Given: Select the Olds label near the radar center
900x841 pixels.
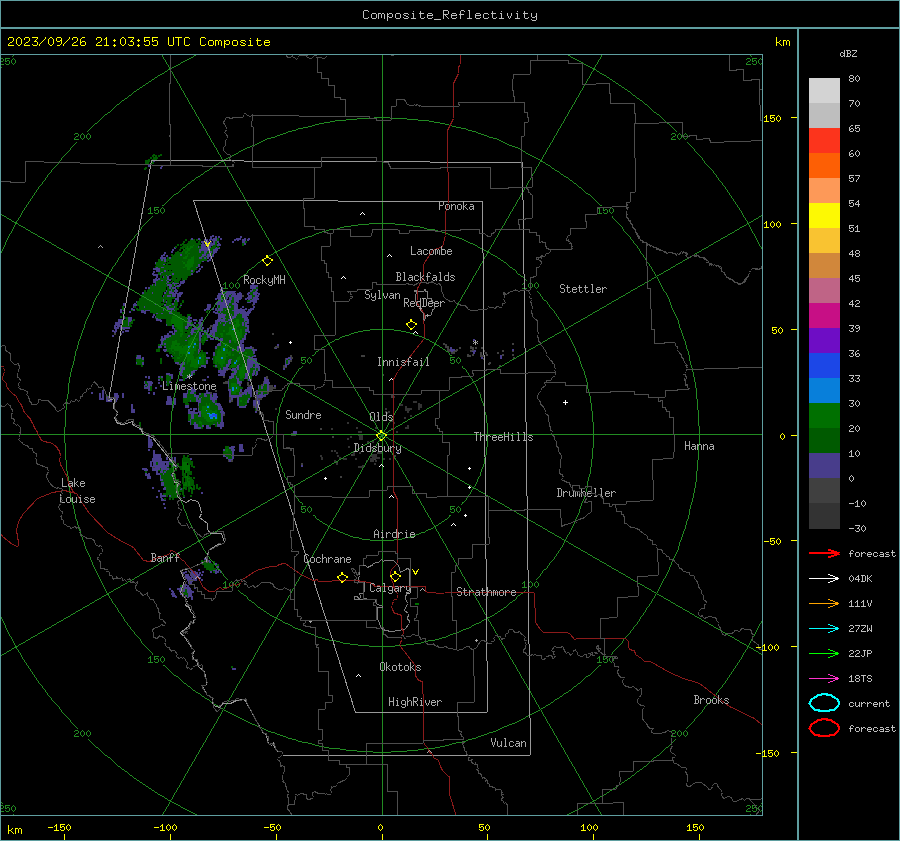Looking at the screenshot, I should pyautogui.click(x=381, y=417).
